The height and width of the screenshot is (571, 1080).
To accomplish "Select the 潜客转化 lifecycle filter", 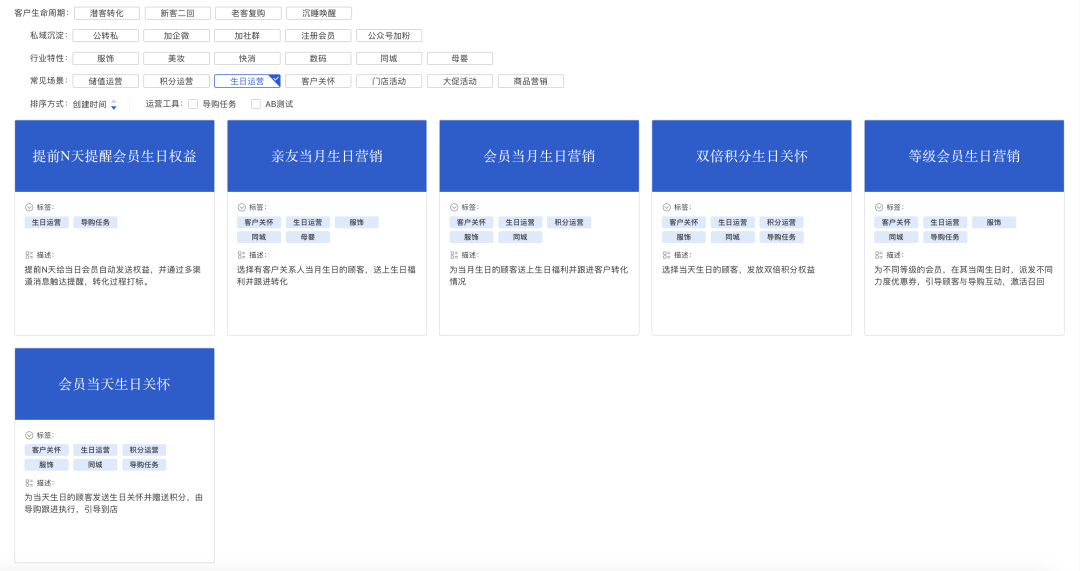I will (x=107, y=13).
